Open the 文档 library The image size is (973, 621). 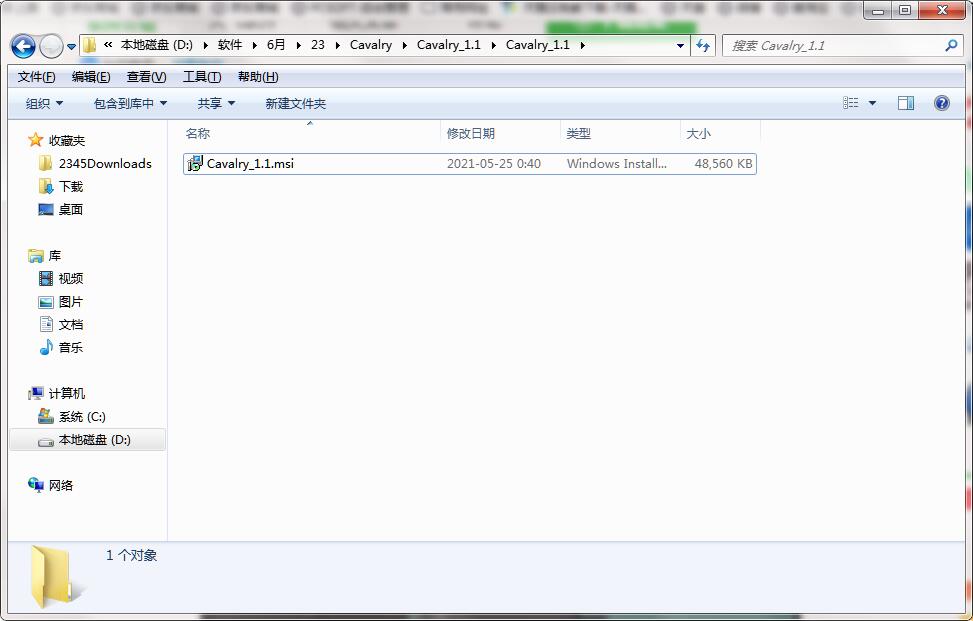71,324
